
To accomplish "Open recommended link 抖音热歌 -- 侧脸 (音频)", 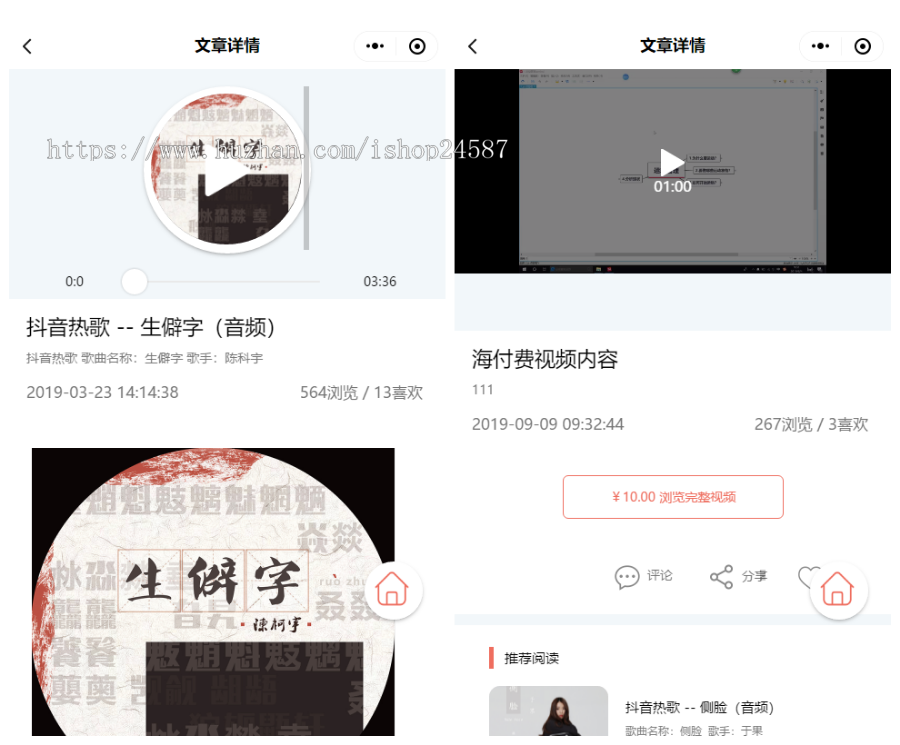I will pos(699,707).
